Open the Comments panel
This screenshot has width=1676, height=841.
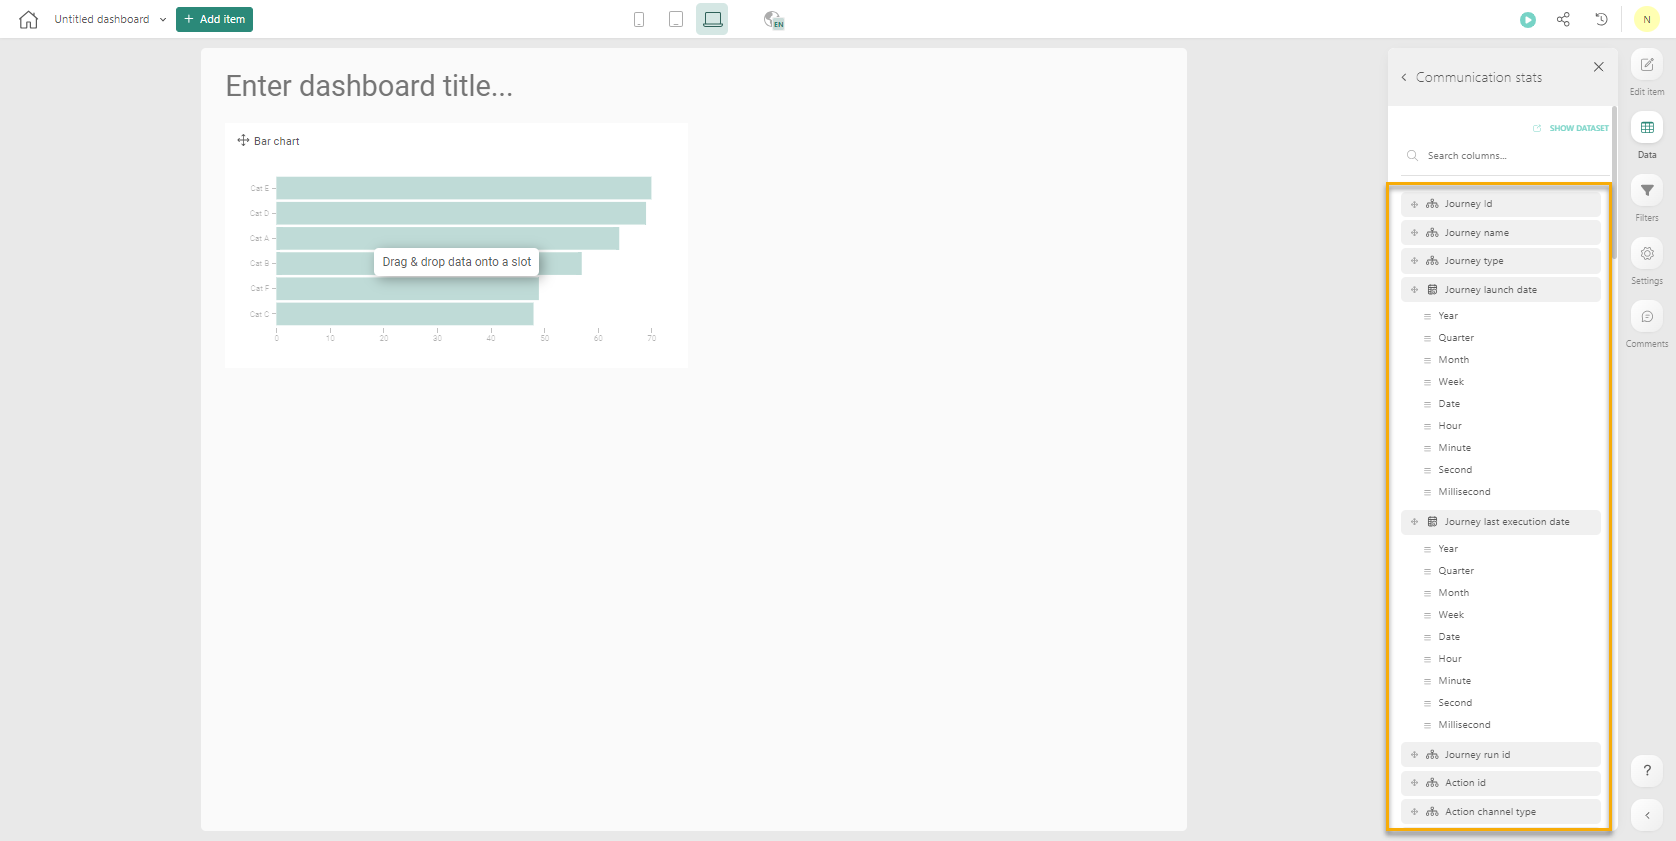(1646, 317)
